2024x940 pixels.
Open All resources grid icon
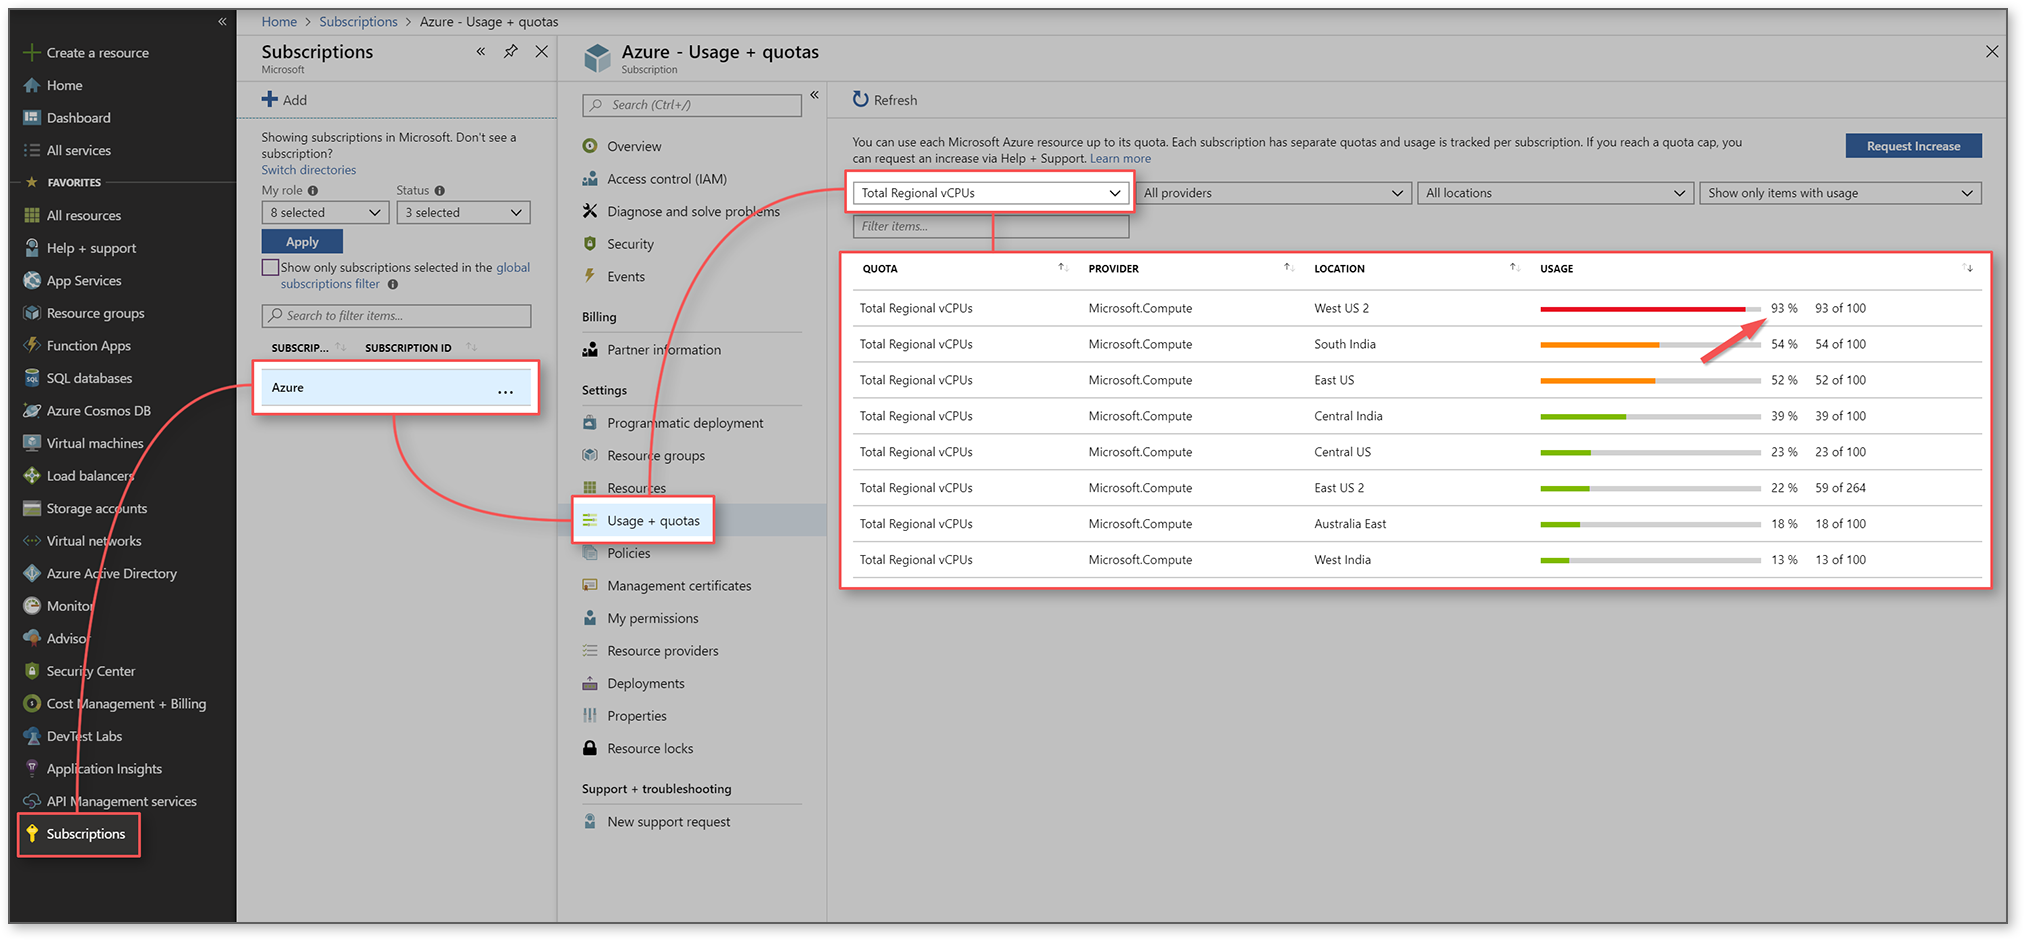pos(32,215)
